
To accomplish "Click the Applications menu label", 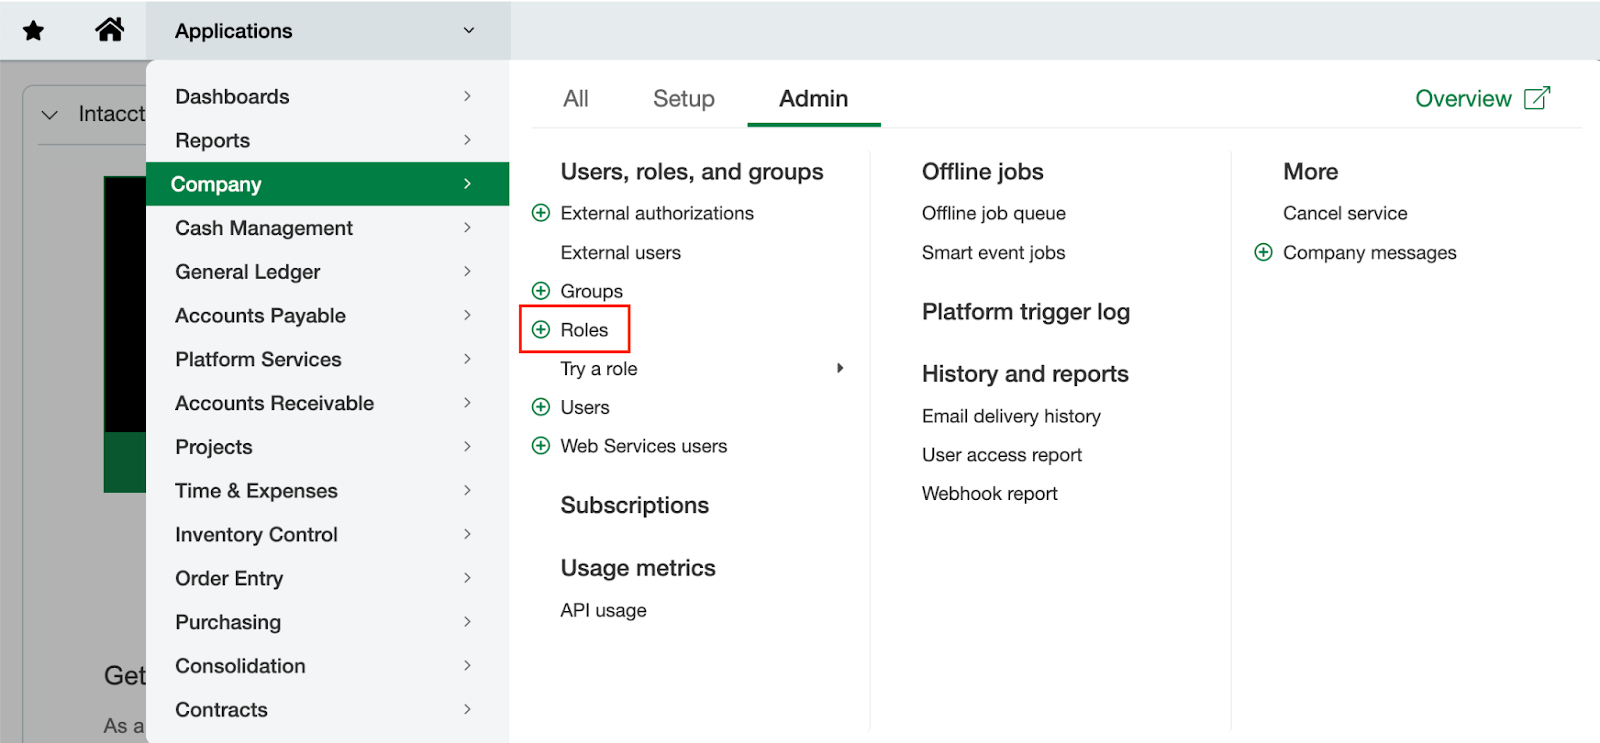I will [234, 31].
